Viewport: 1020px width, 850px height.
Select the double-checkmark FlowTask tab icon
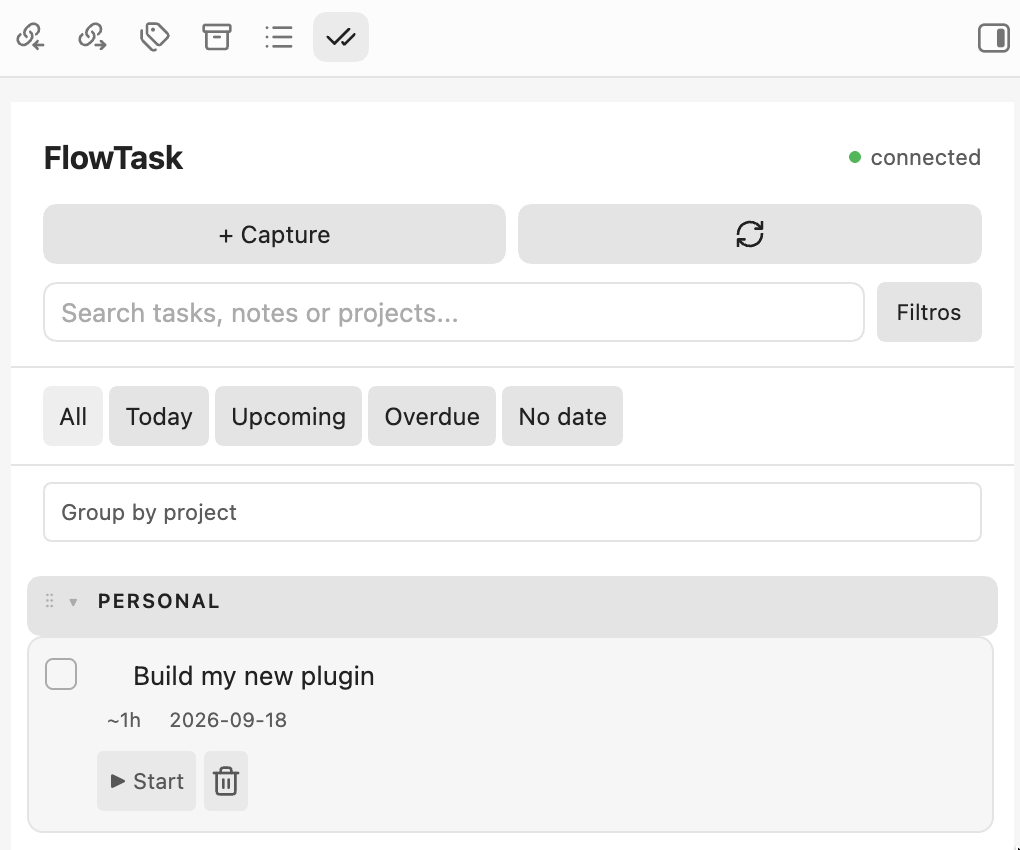[341, 37]
